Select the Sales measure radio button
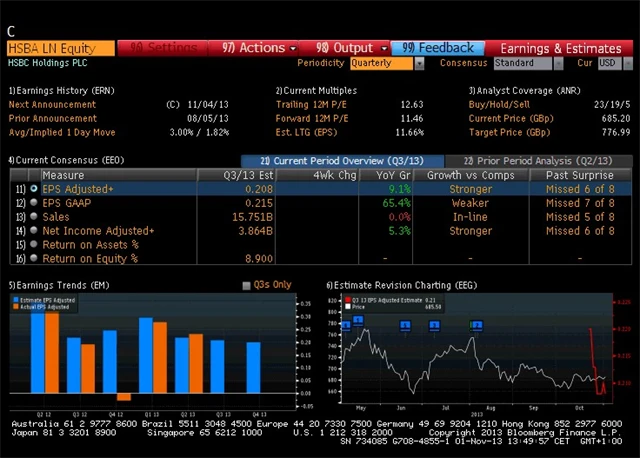 [34, 216]
